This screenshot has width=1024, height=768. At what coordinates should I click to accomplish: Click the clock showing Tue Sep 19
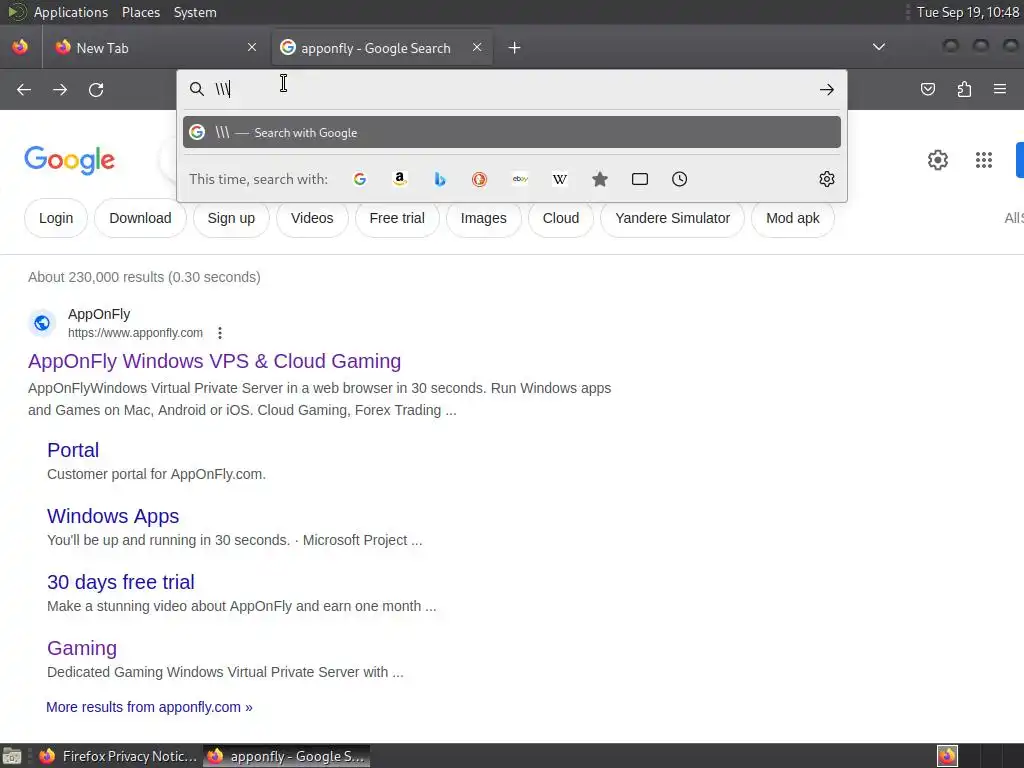tap(967, 12)
